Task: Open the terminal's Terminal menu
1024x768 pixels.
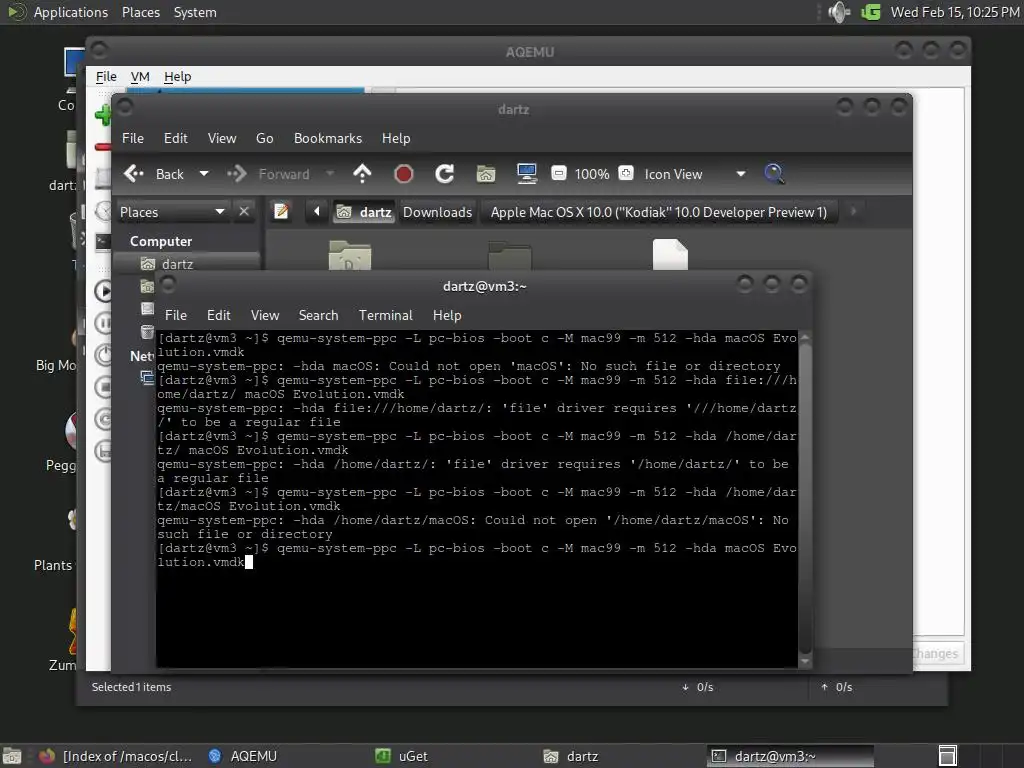Action: click(x=385, y=315)
